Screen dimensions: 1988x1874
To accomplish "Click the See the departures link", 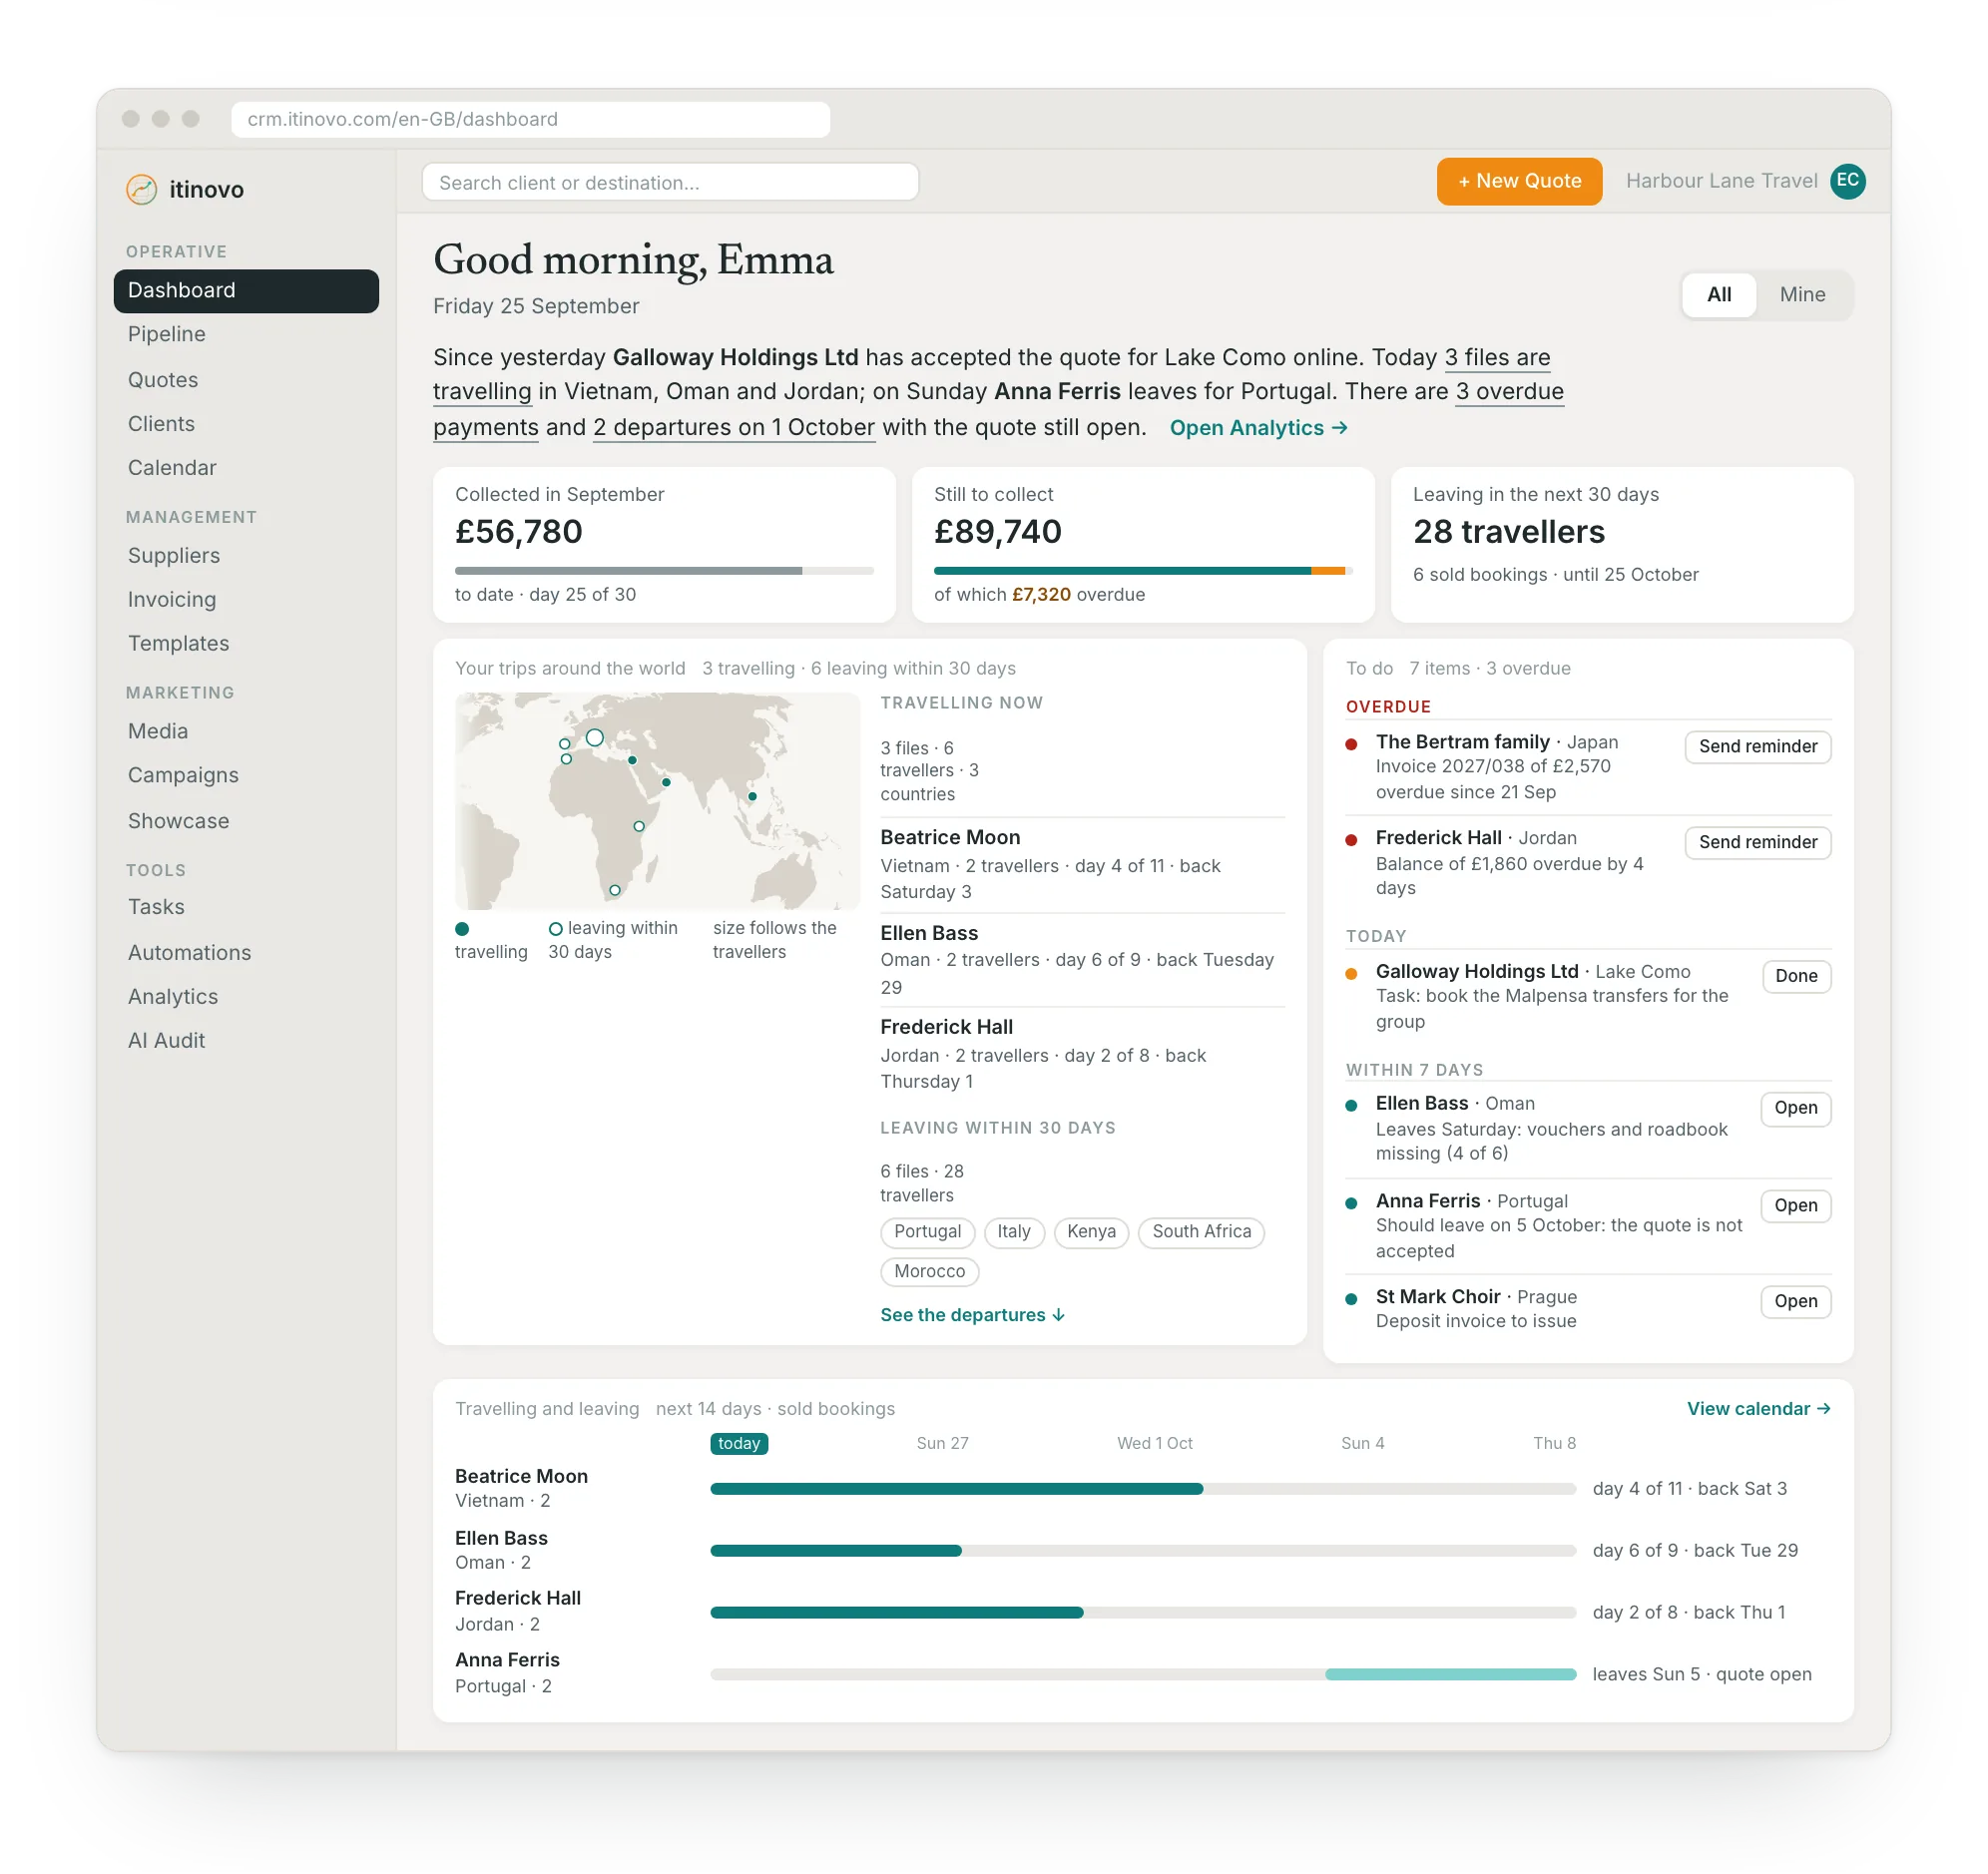I will [972, 1316].
